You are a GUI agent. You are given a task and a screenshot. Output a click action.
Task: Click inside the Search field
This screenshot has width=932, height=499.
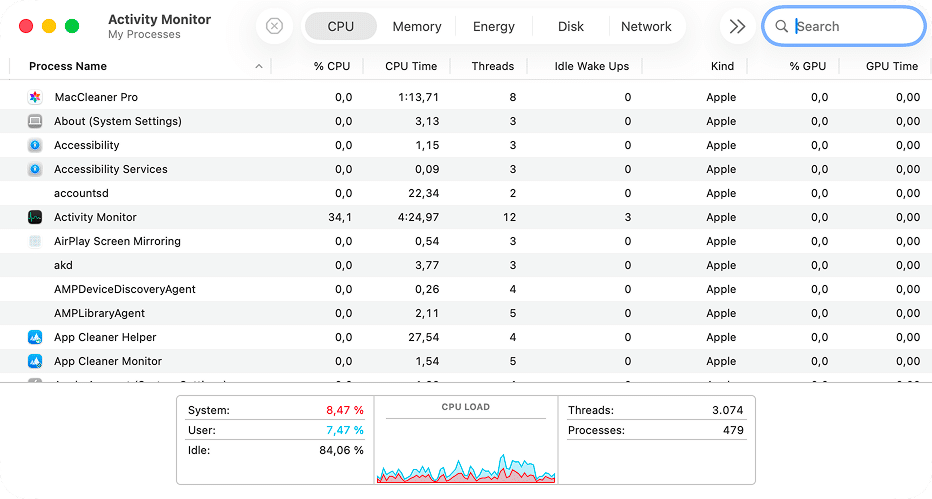pyautogui.click(x=844, y=26)
